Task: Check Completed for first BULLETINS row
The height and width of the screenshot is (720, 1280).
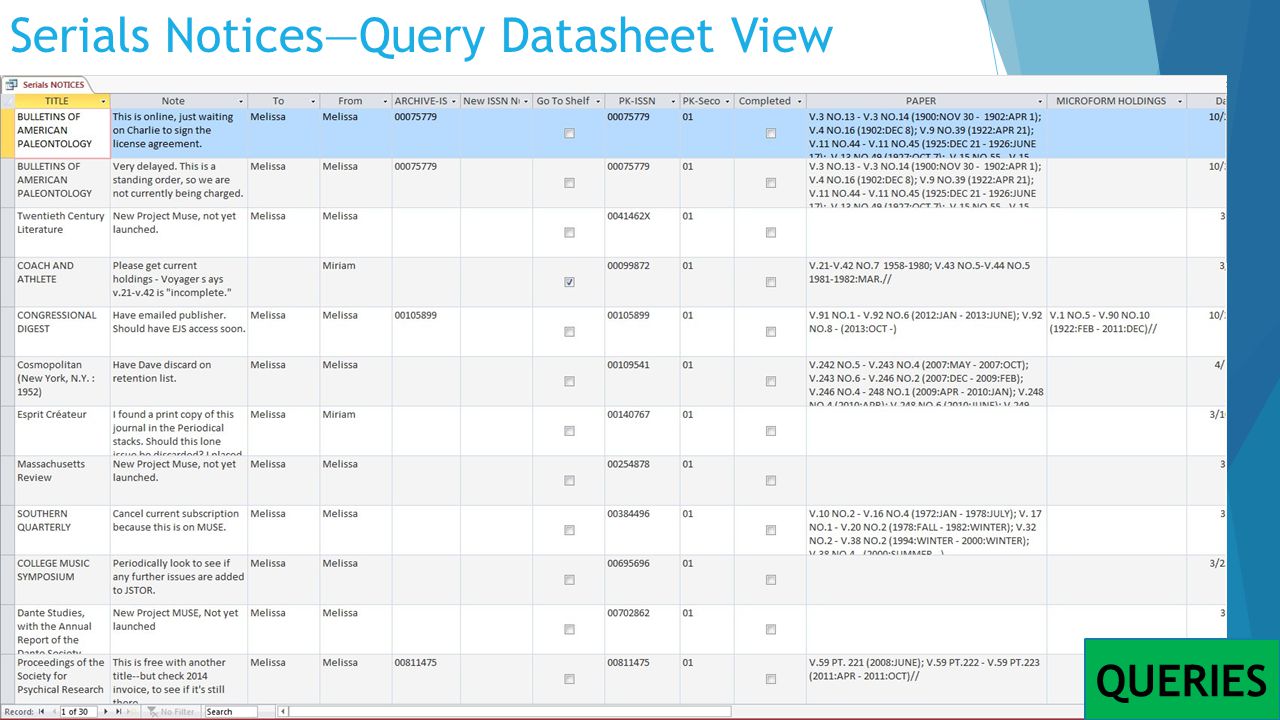Action: click(771, 133)
